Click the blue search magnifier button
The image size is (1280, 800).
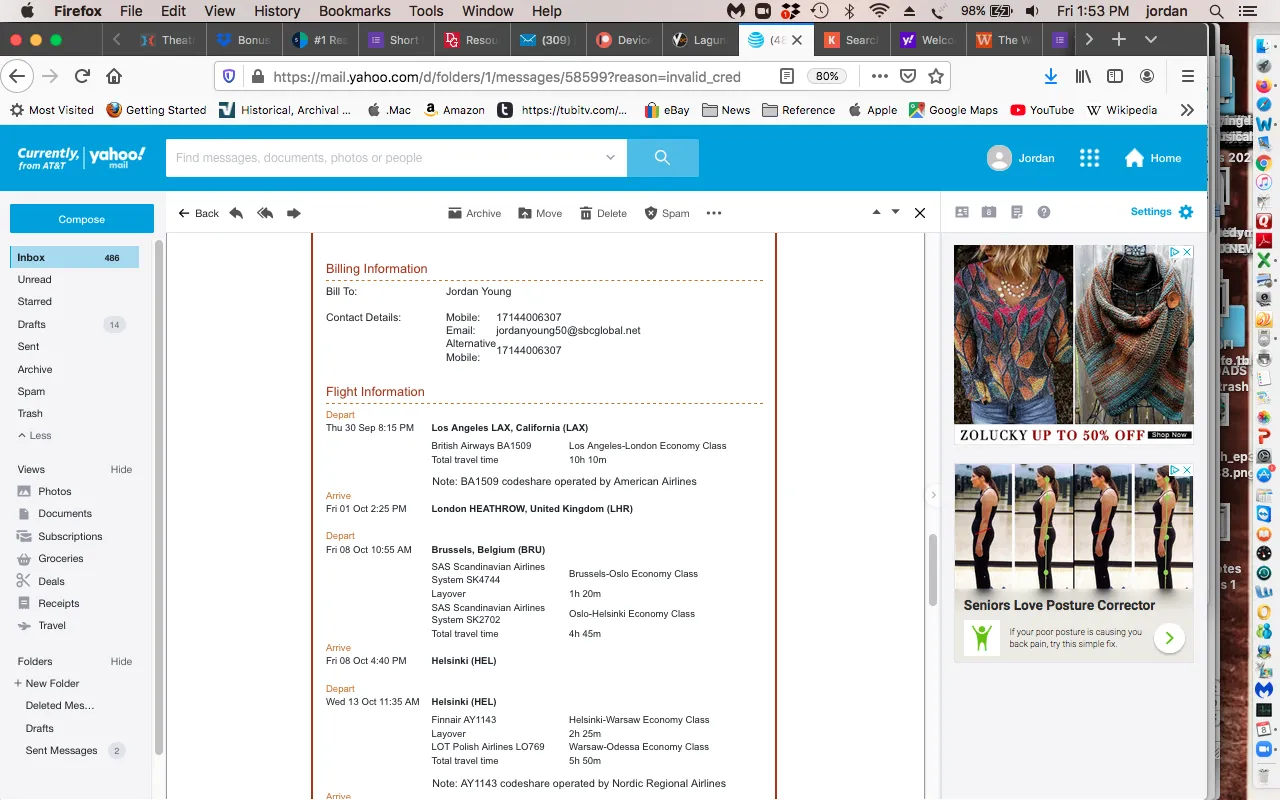[x=662, y=158]
